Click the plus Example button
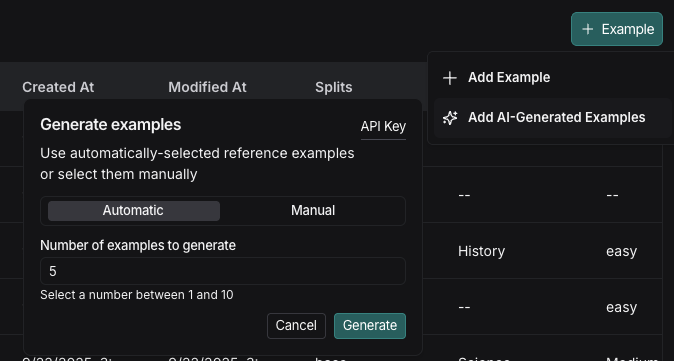 617,29
